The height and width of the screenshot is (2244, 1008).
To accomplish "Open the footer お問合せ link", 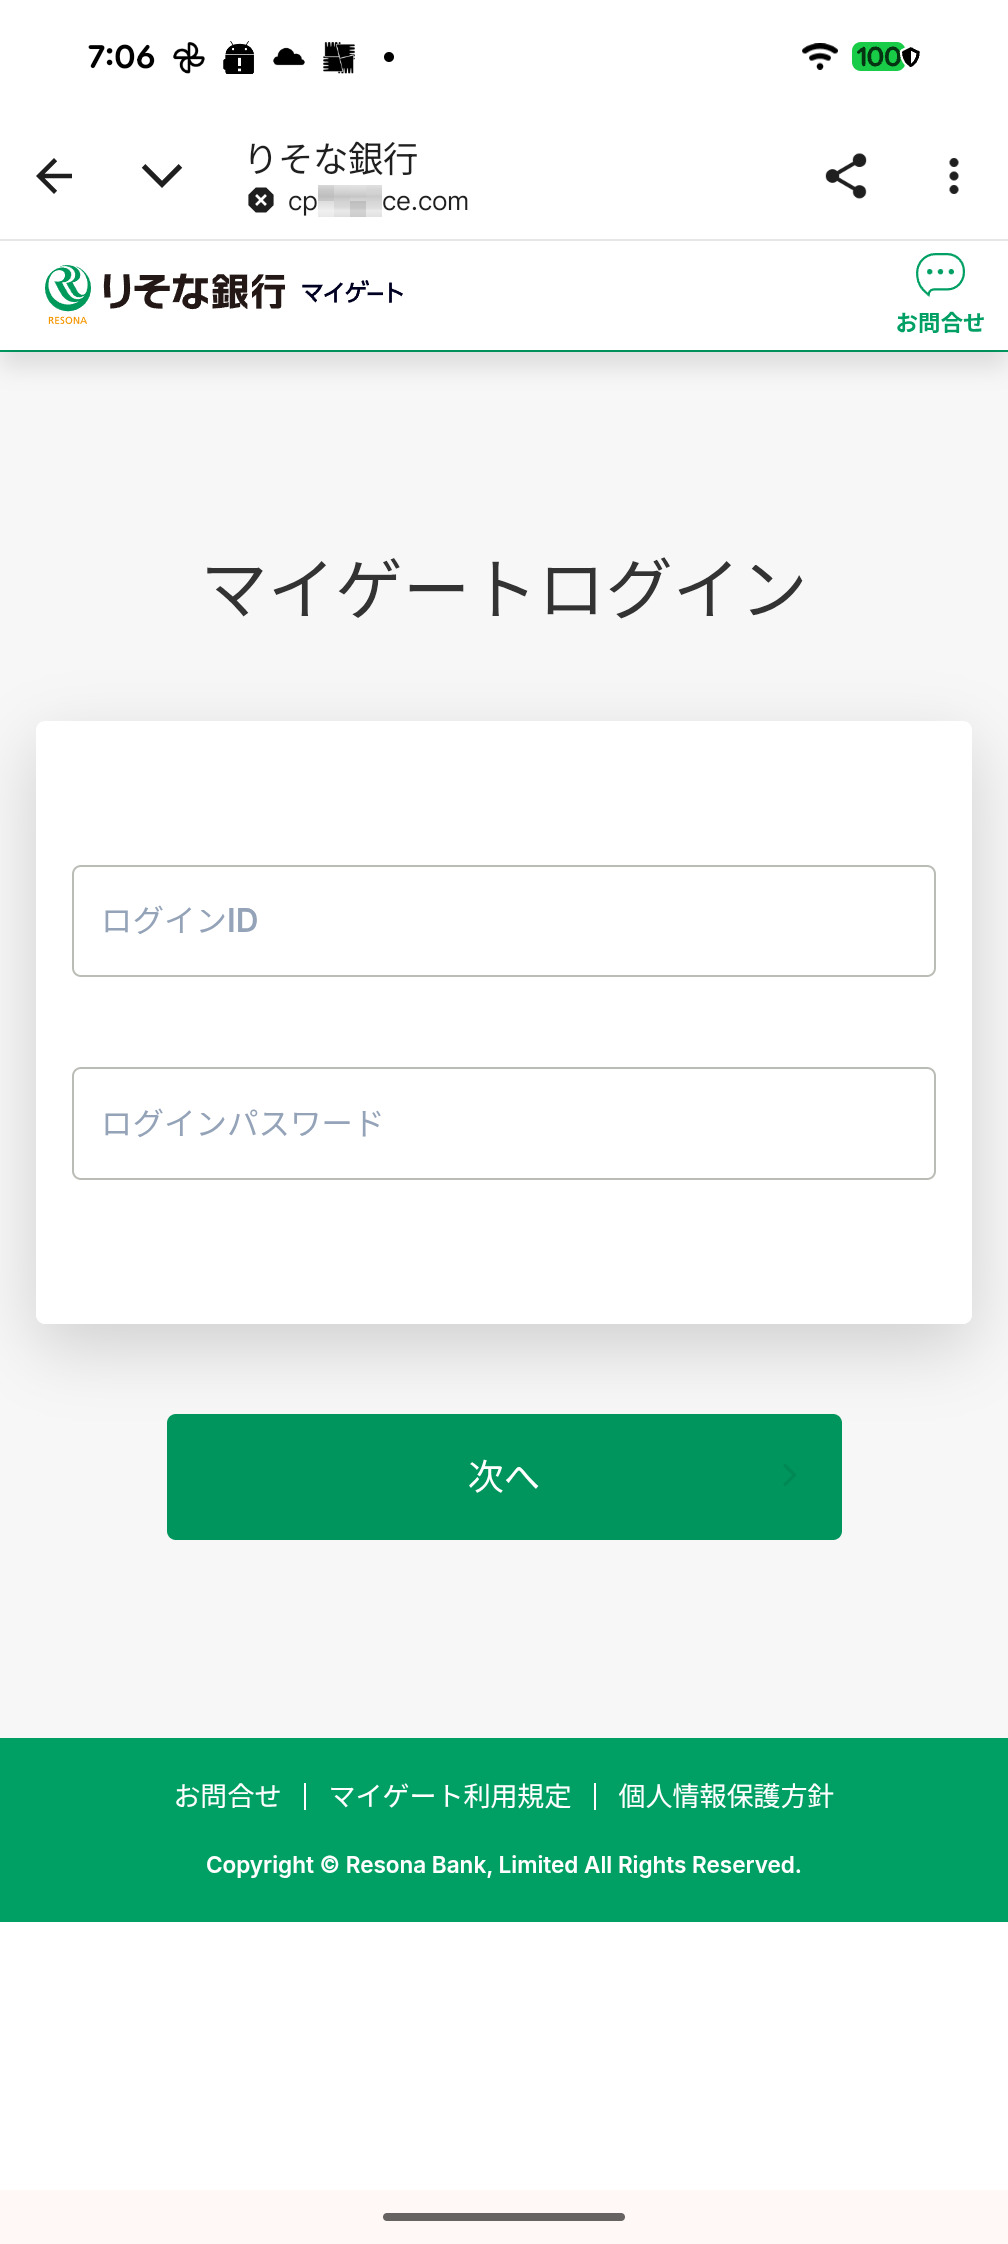I will click(x=228, y=1796).
